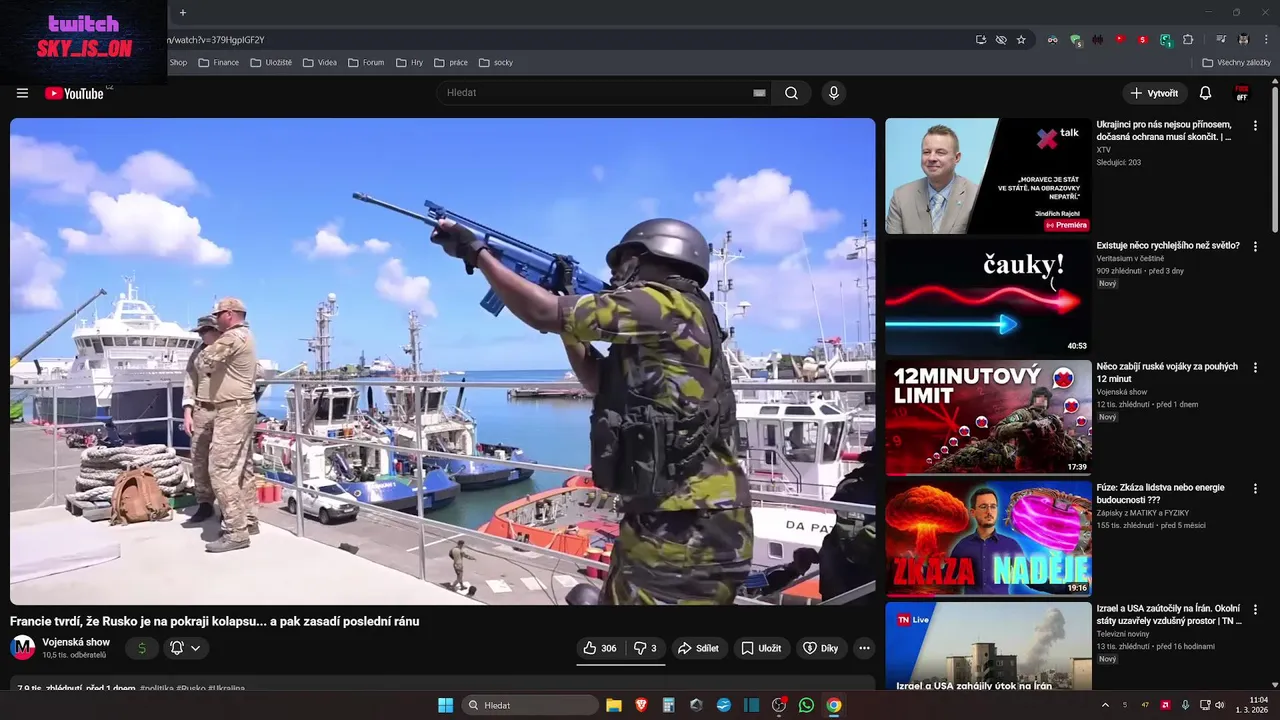Click the Sdílet share button
Screen dimensions: 1280x720
pos(698,648)
